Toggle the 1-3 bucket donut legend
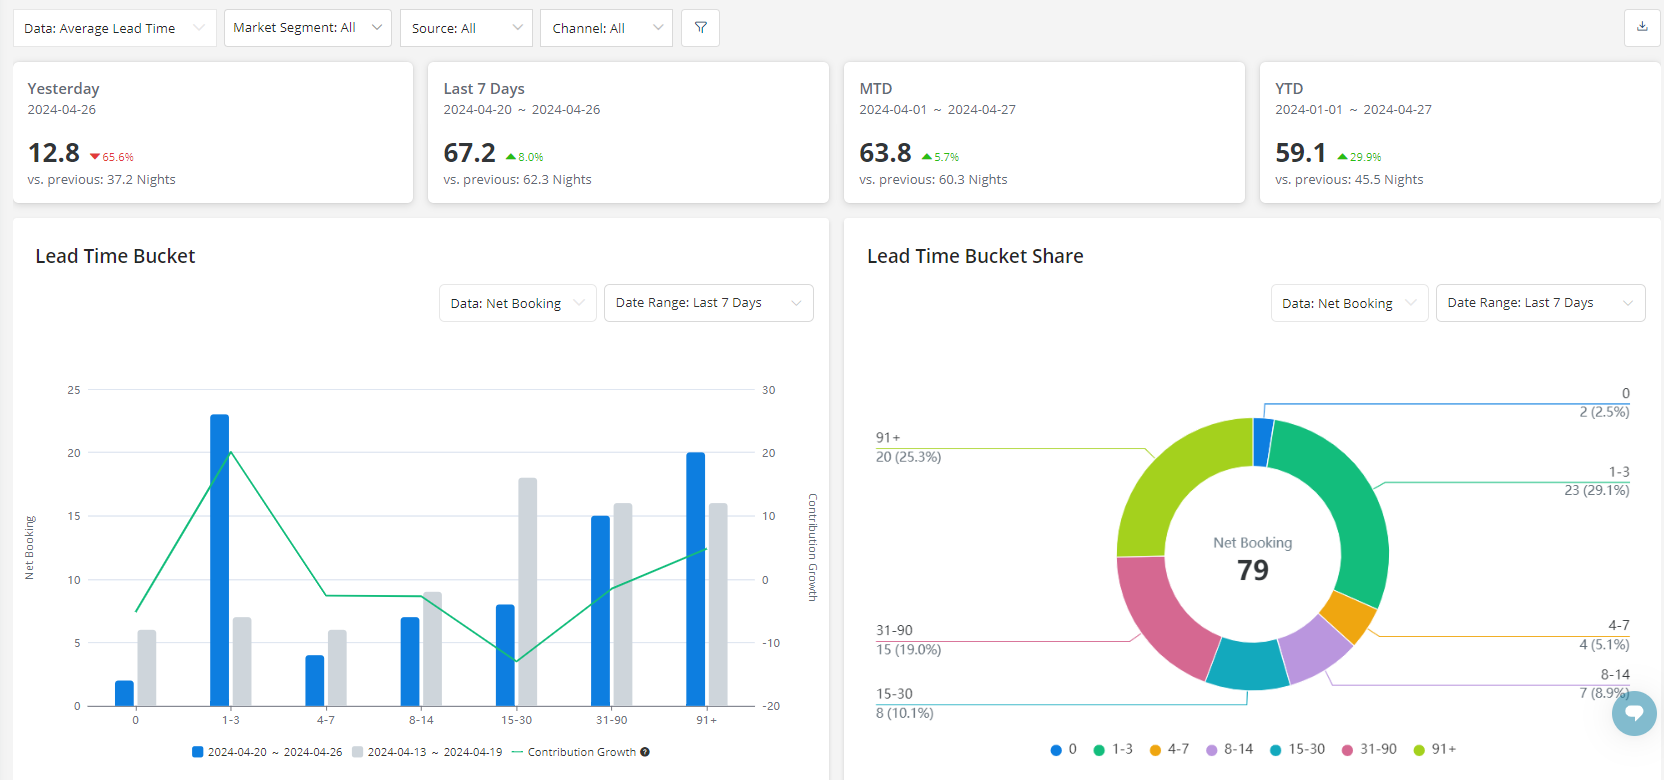The height and width of the screenshot is (780, 1664). pyautogui.click(x=1113, y=749)
